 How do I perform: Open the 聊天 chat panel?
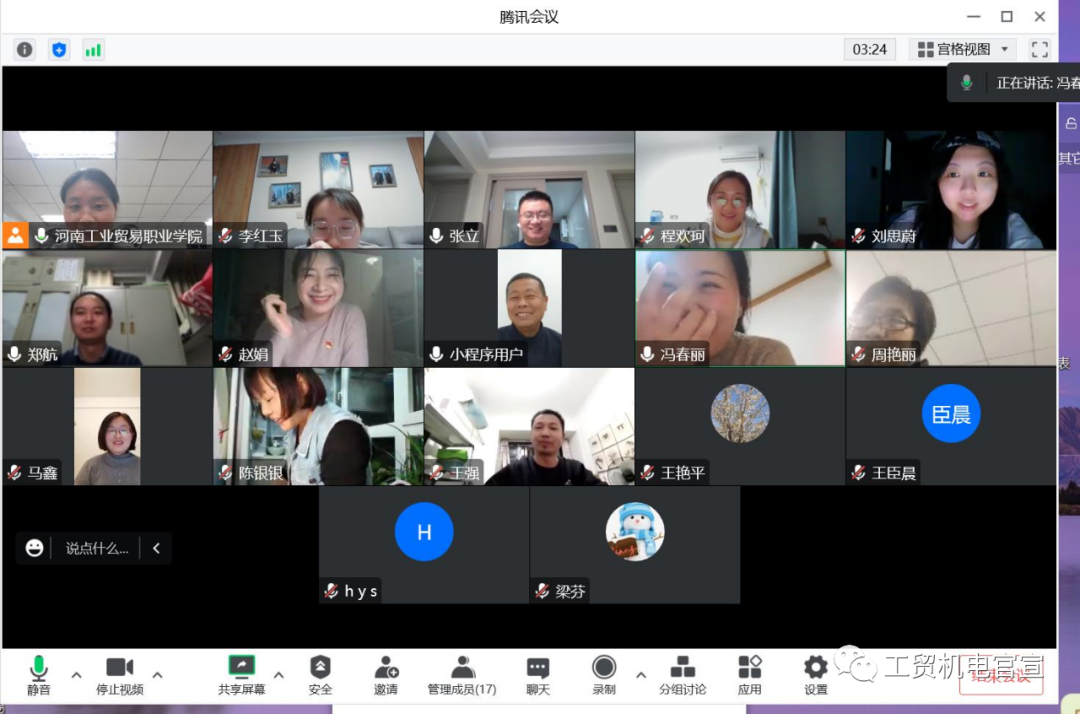538,675
